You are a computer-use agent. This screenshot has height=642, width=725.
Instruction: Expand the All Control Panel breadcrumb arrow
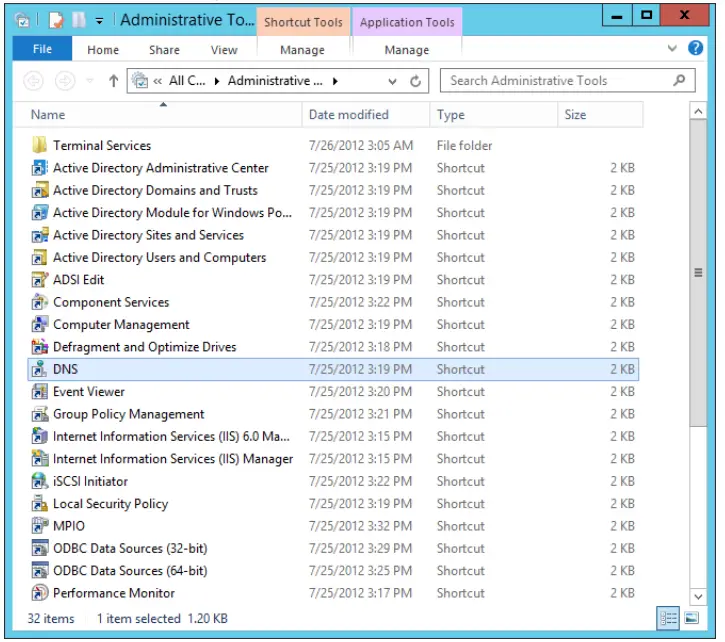click(x=217, y=81)
